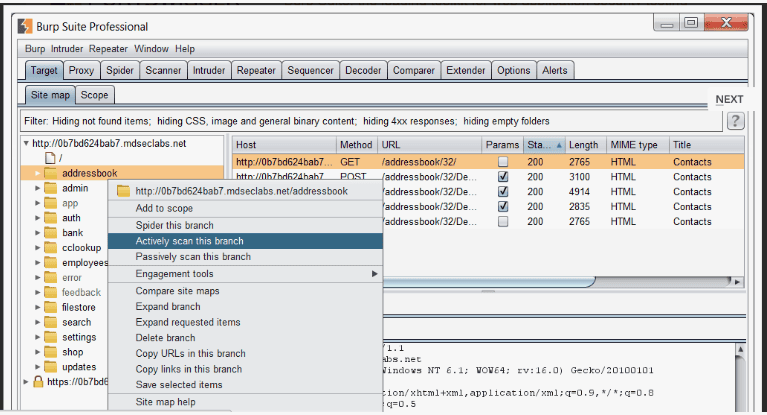Click folder icon in context menu header
This screenshot has height=415, width=767.
[123, 191]
